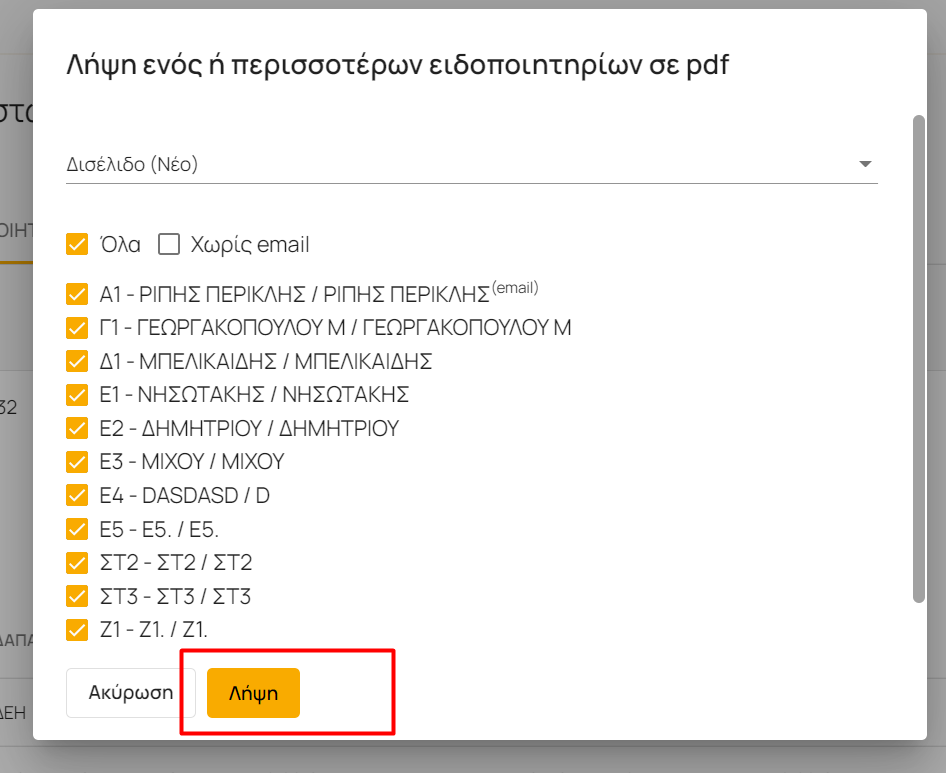Cancel with the Ακύρωση button
The height and width of the screenshot is (773, 946).
pos(131,693)
